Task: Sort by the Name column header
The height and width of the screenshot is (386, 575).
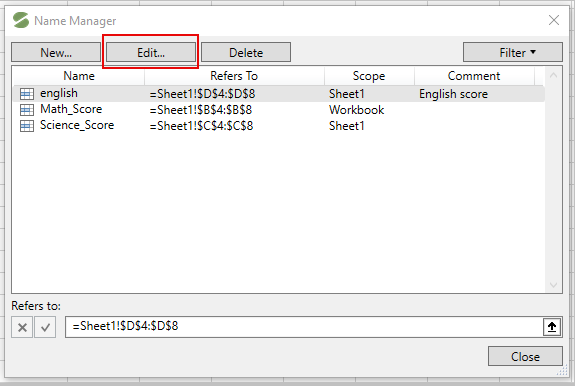Action: 78,76
